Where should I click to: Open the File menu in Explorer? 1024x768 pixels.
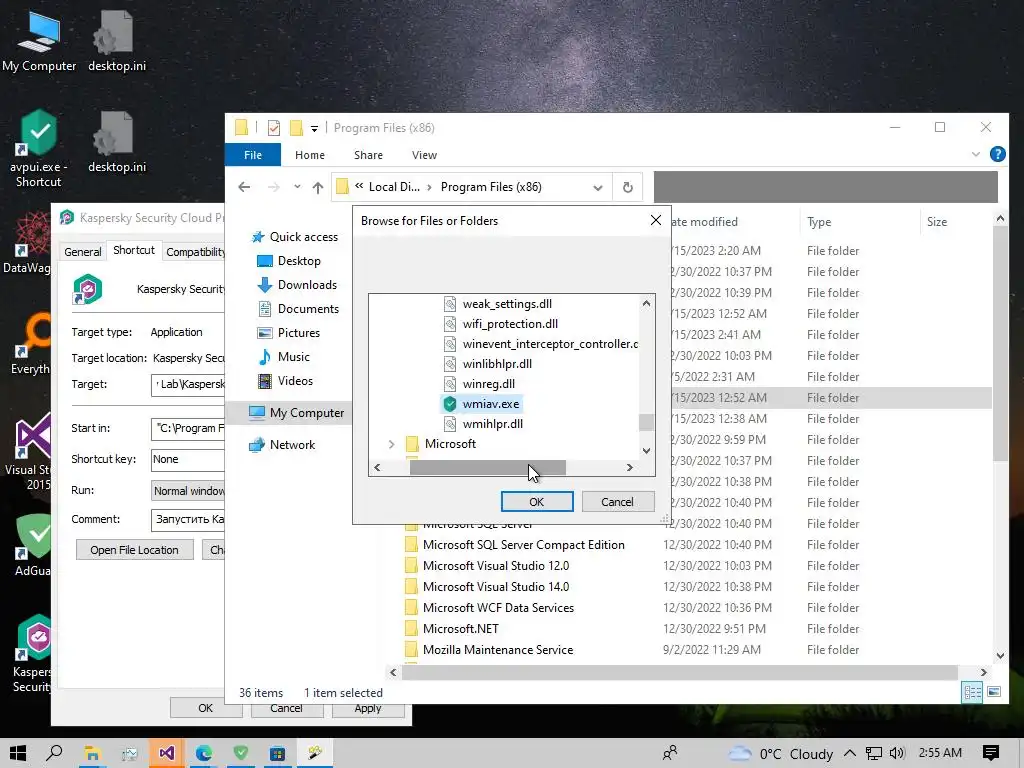[x=253, y=155]
